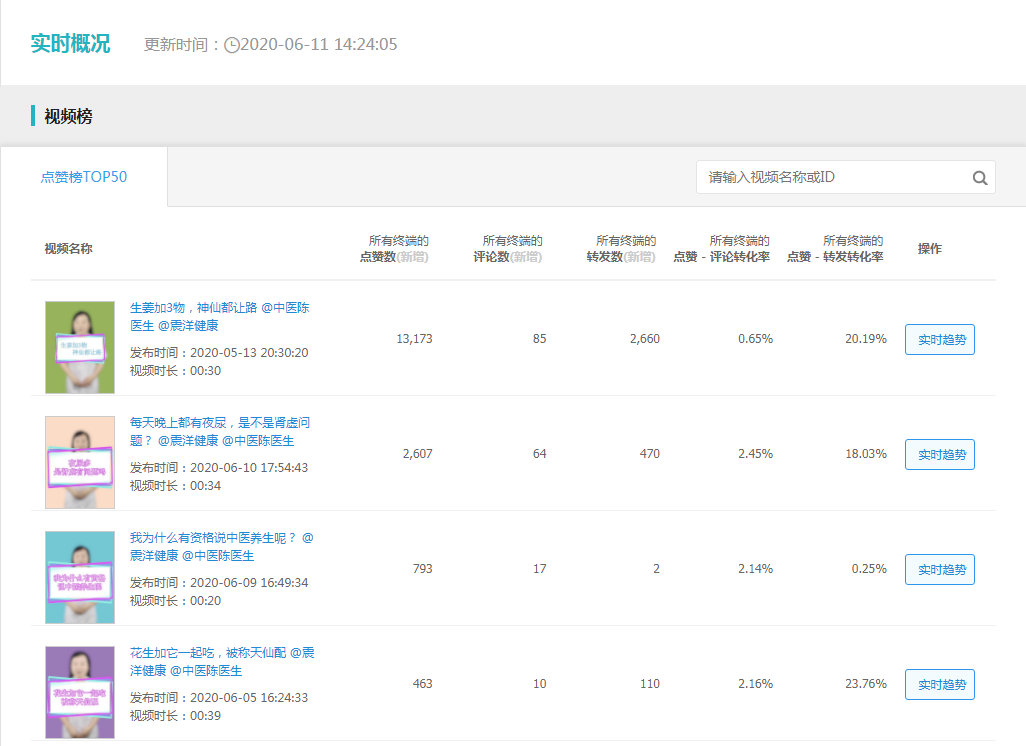
Task: Open 实时趋势 for the 夜尿 video
Action: pos(940,455)
